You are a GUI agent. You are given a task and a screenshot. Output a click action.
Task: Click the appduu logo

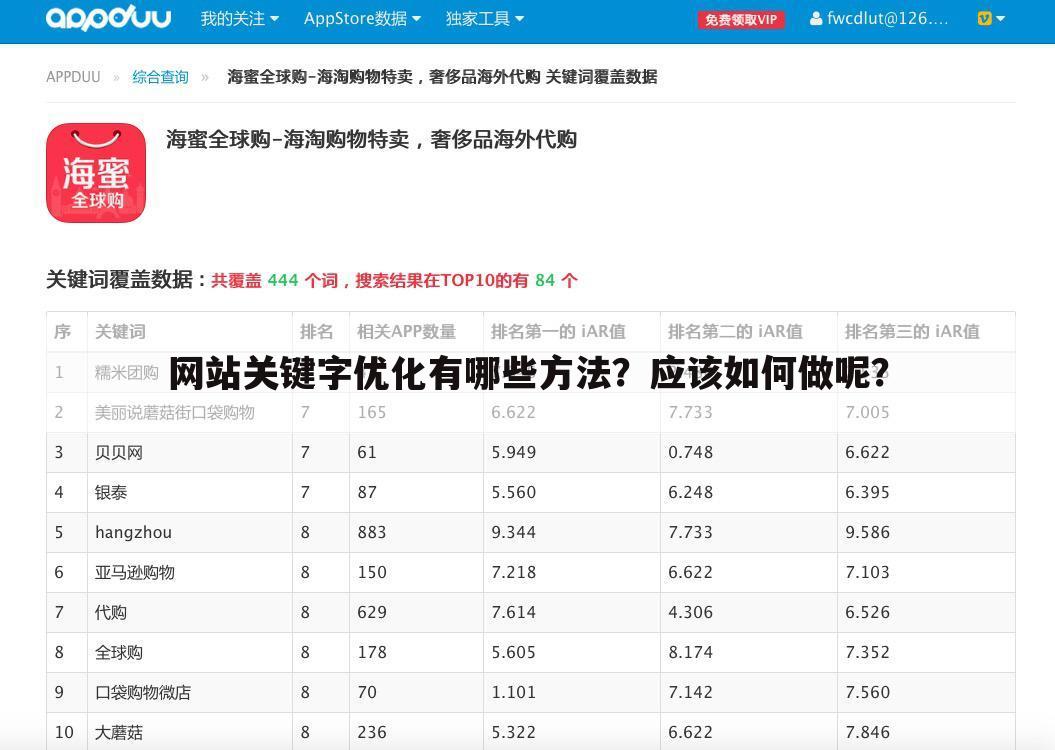108,17
